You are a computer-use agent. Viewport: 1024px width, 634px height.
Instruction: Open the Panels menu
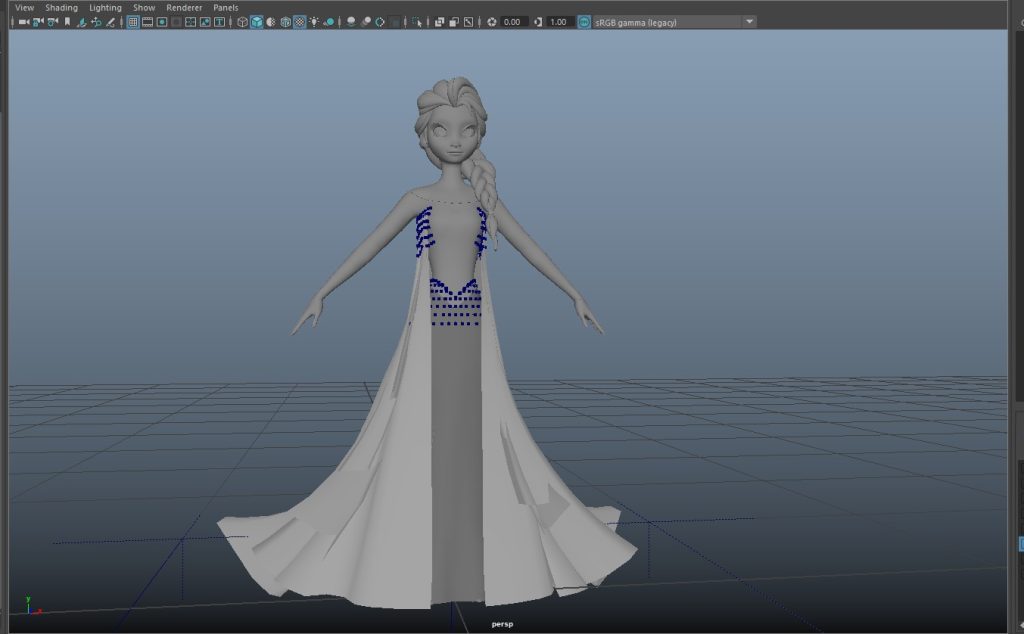click(226, 8)
